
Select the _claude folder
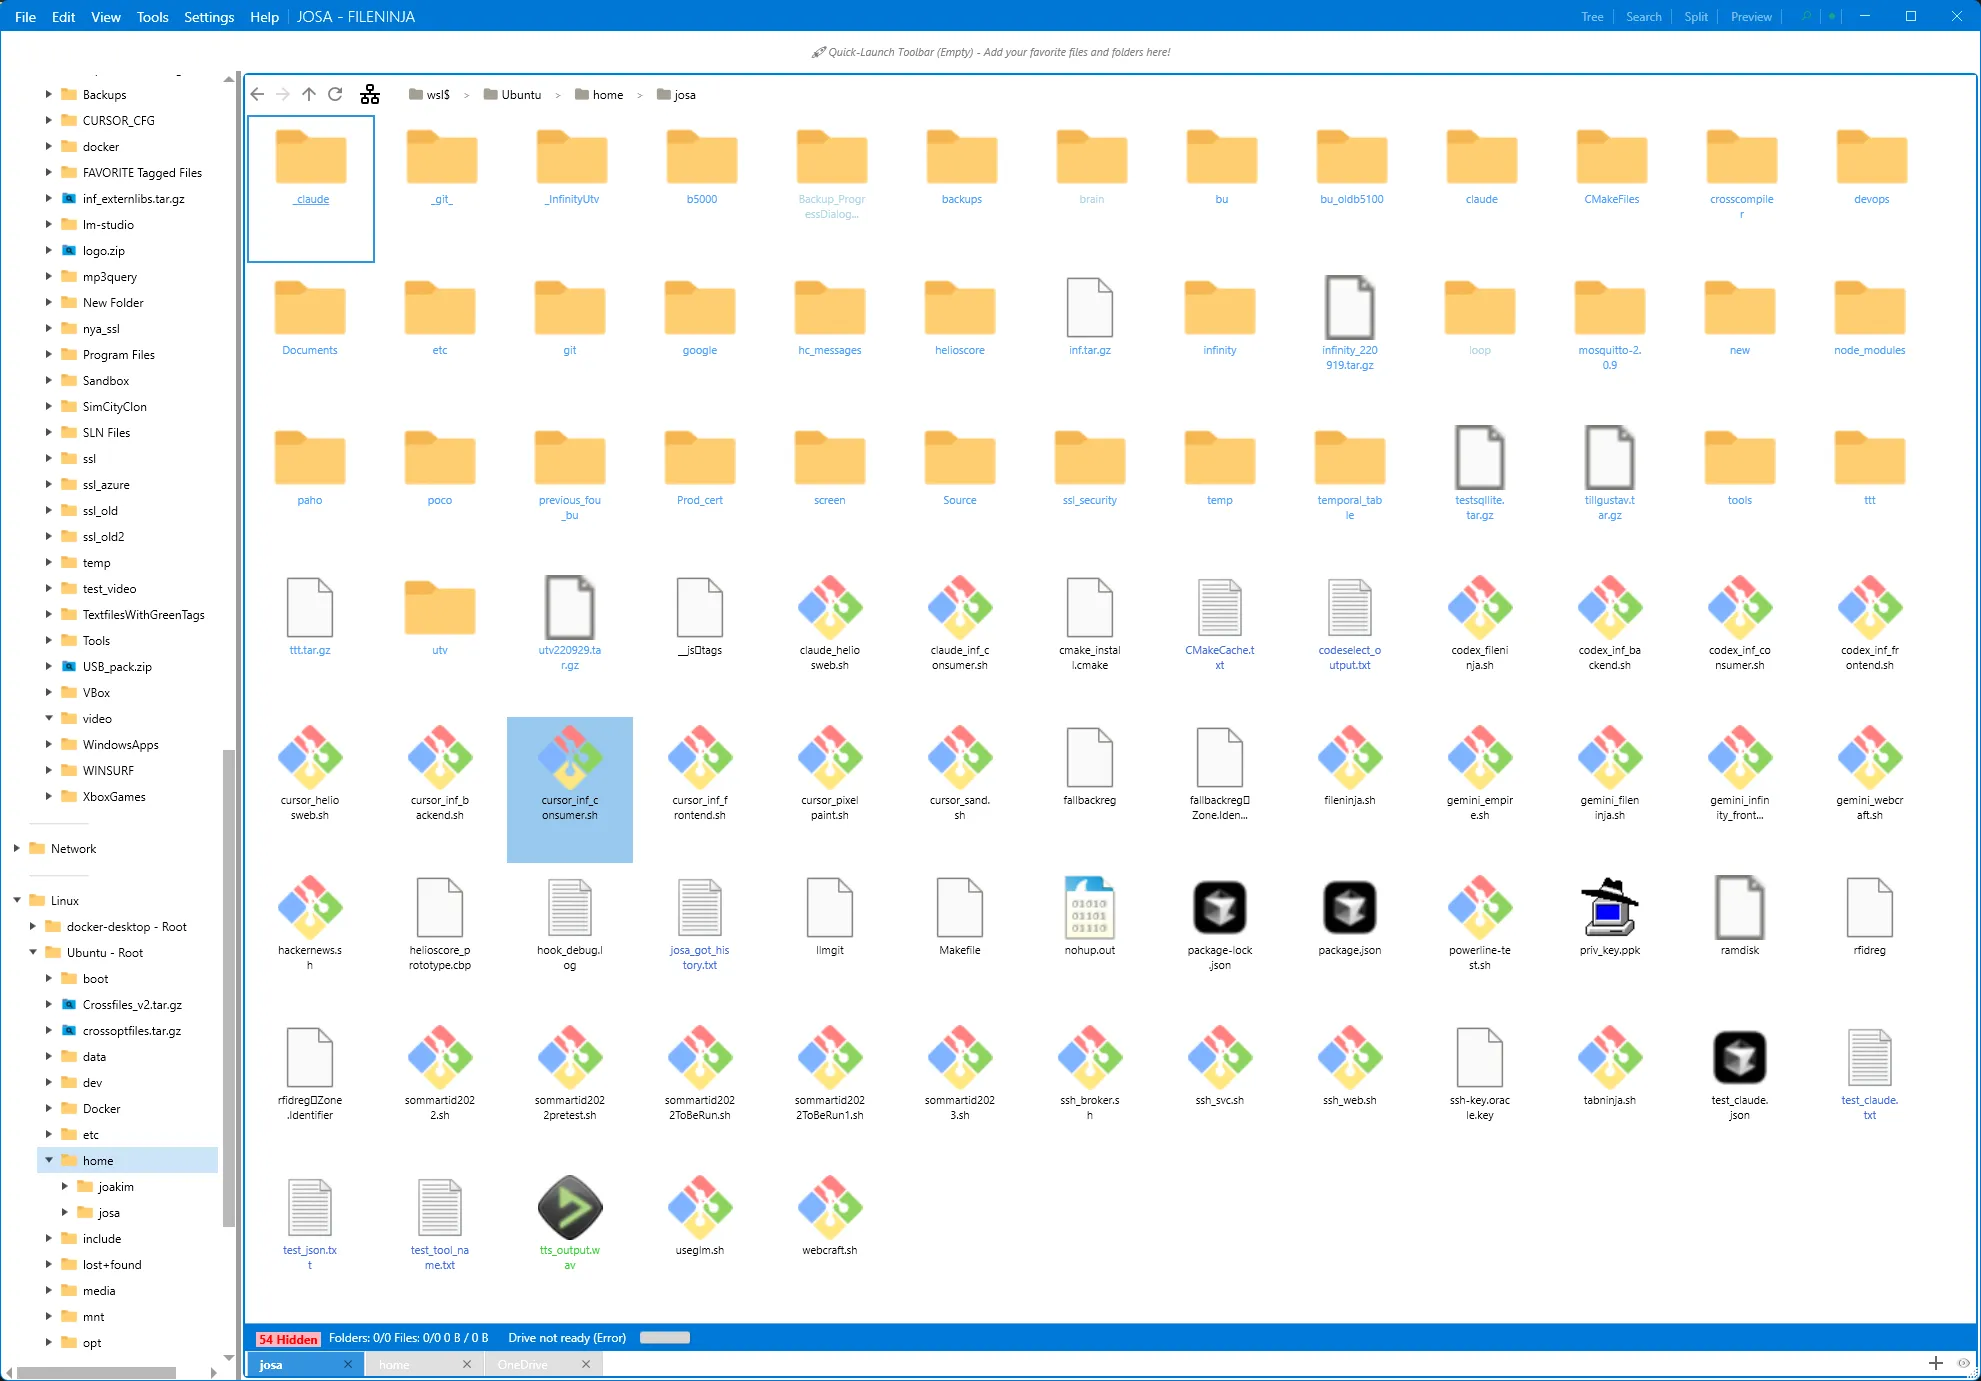tap(311, 188)
